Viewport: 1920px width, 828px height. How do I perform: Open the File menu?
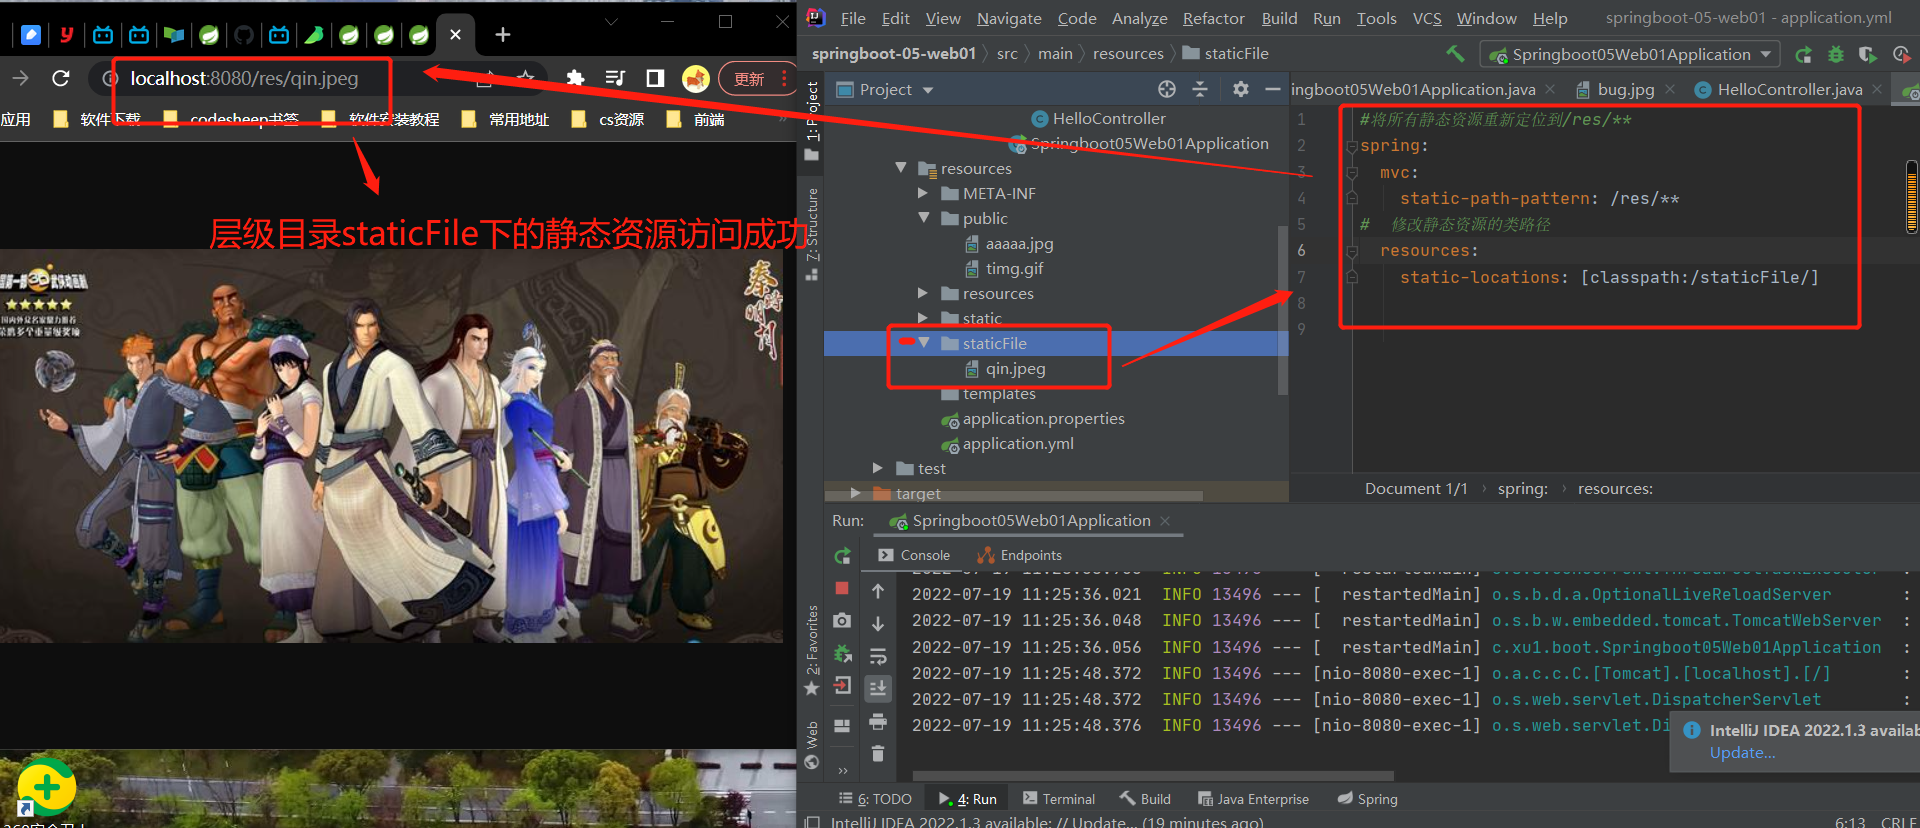pos(853,18)
